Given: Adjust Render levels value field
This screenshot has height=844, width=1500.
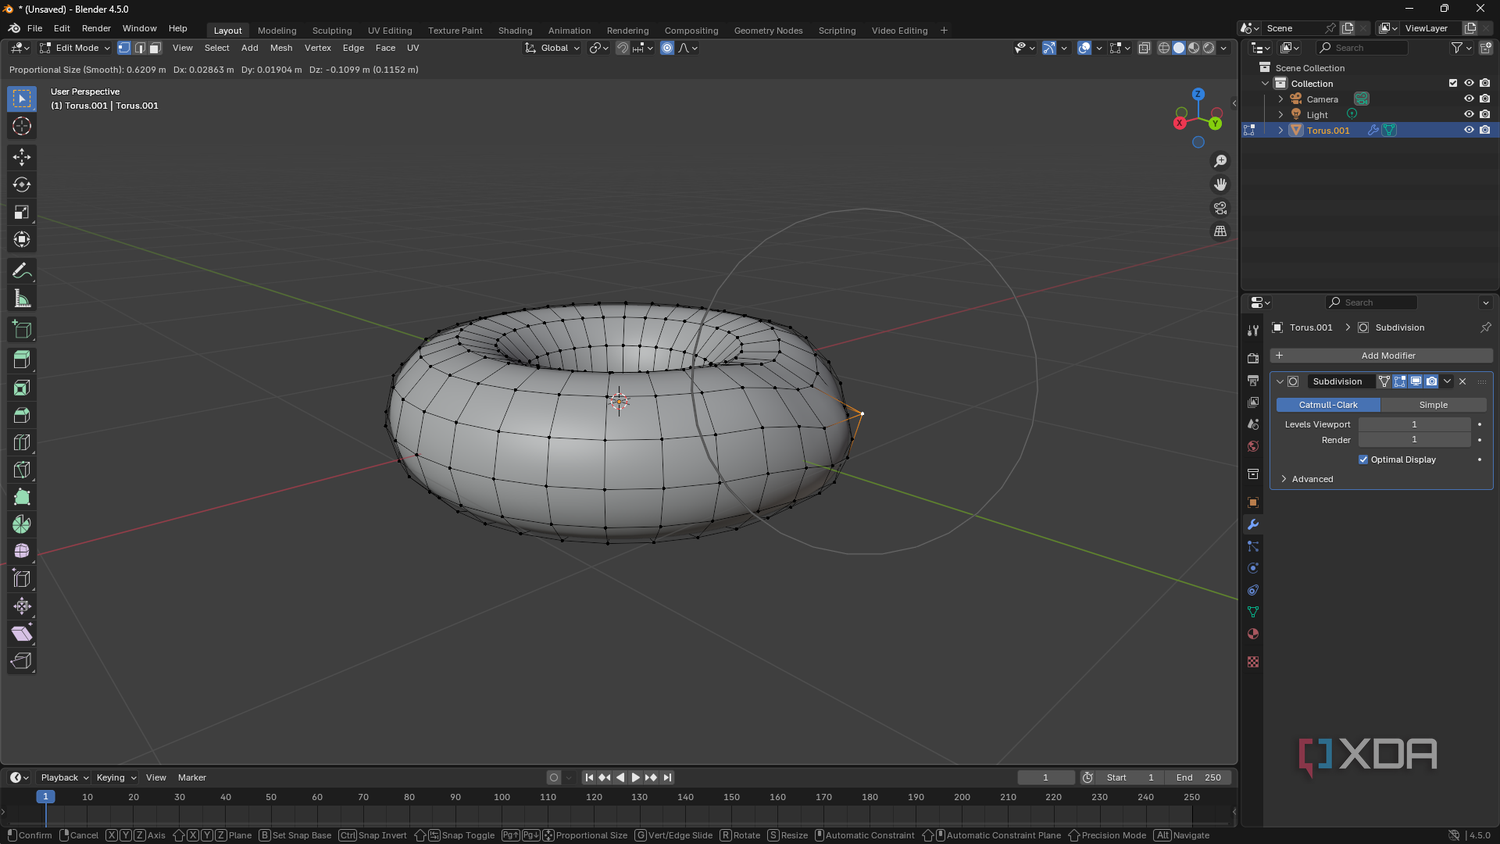Looking at the screenshot, I should click(x=1414, y=440).
